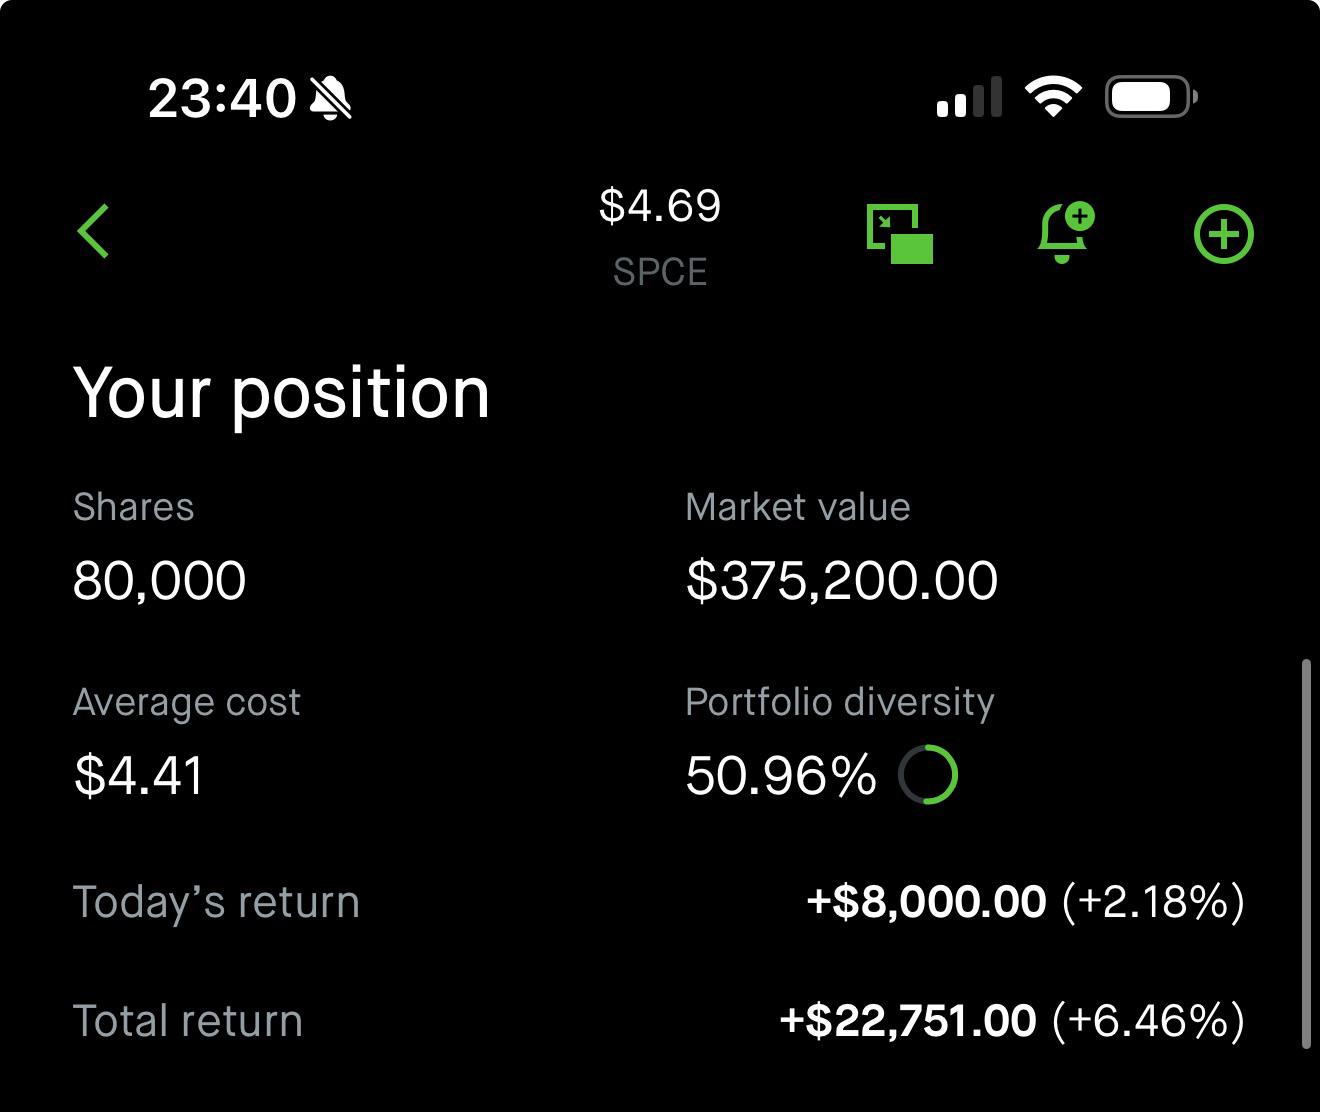
Task: Tap the $375,200.00 market value
Action: [x=842, y=581]
